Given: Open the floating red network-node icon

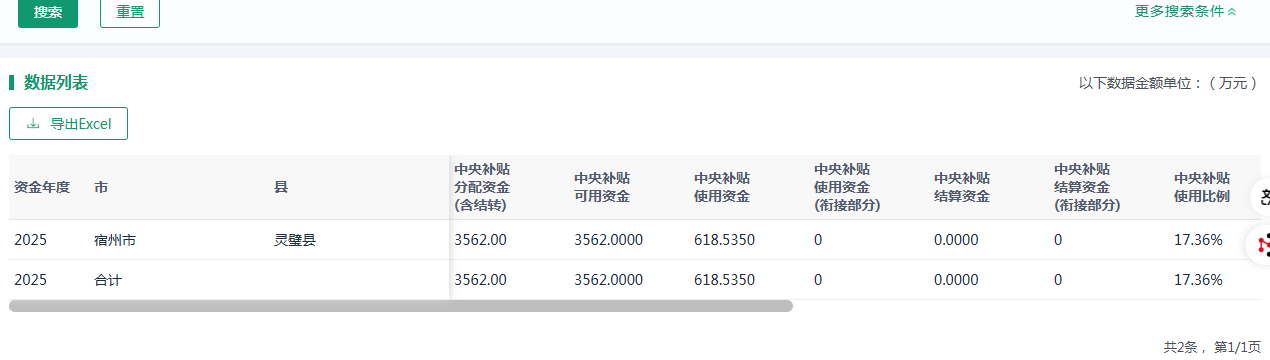Looking at the screenshot, I should tap(1262, 243).
